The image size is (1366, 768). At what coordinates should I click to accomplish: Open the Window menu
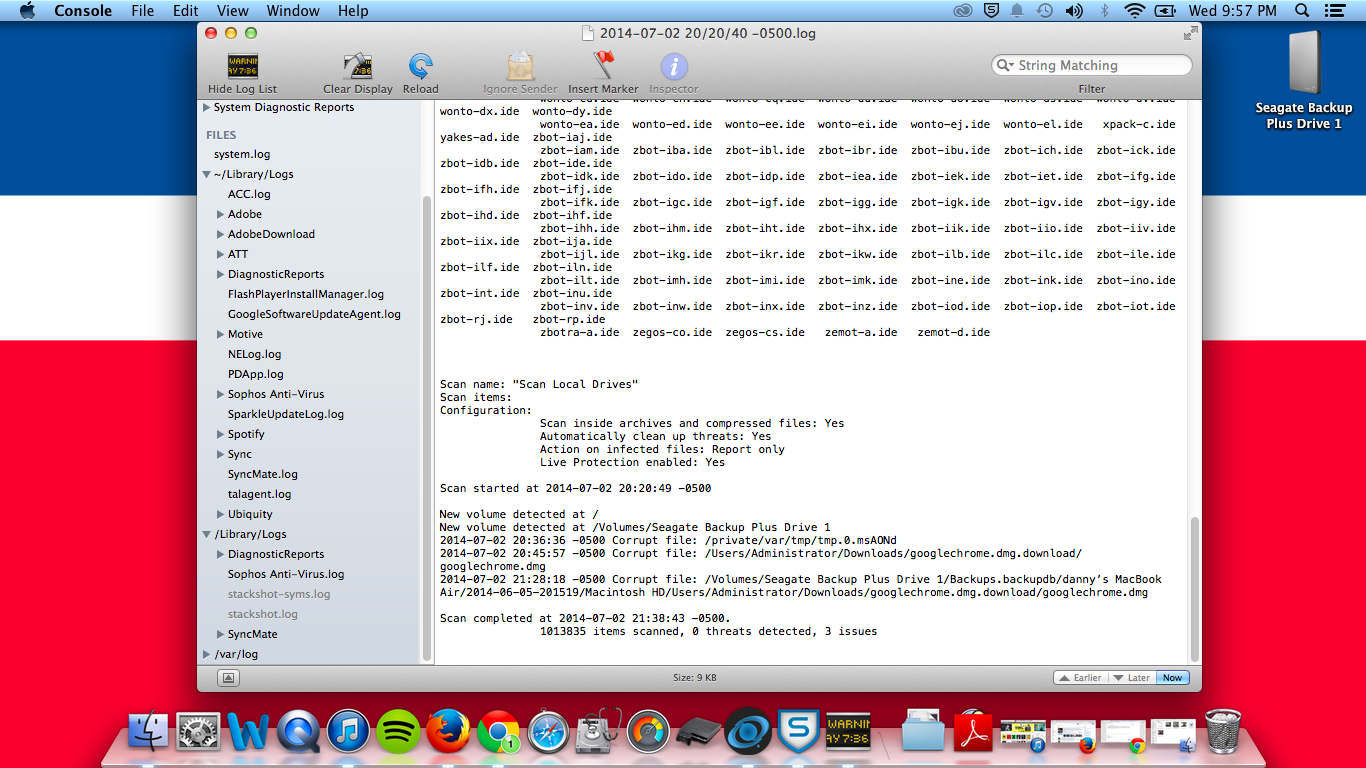(x=294, y=11)
